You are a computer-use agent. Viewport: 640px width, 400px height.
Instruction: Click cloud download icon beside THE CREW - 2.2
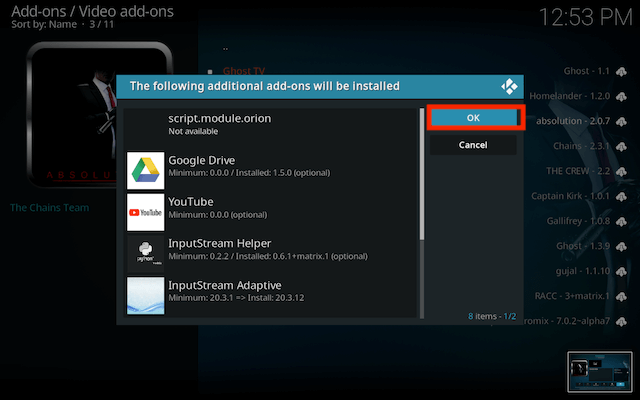pos(621,171)
